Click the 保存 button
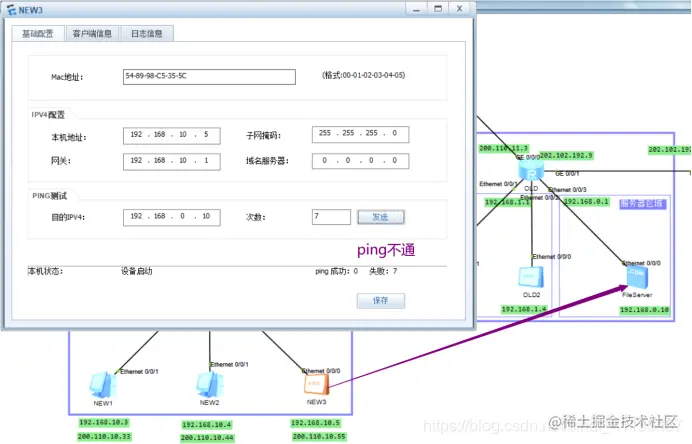Image resolution: width=692 pixels, height=444 pixels. 380,301
